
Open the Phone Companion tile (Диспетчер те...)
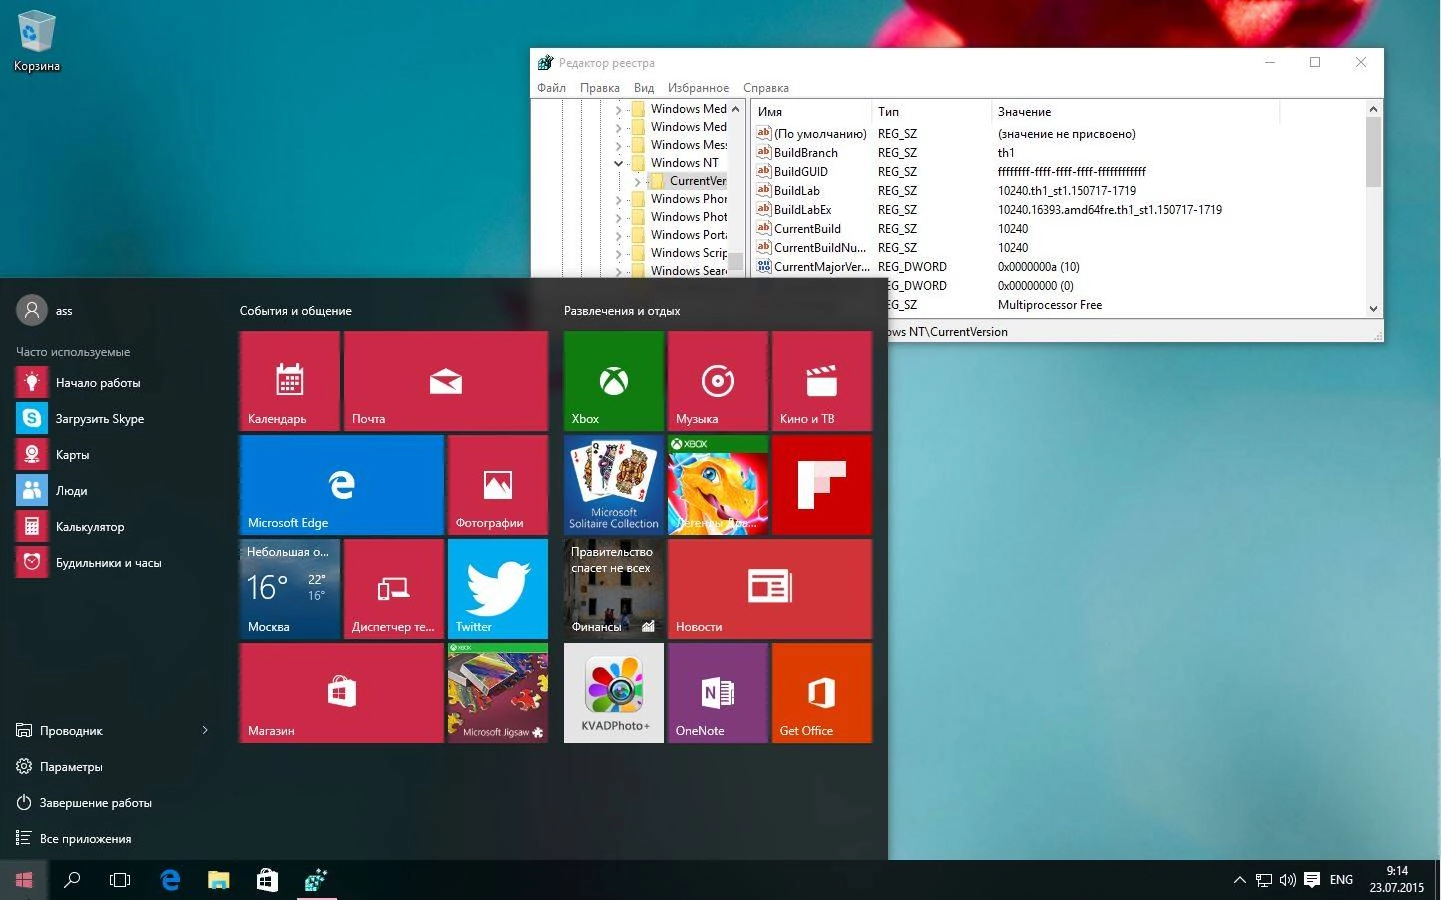pyautogui.click(x=394, y=589)
